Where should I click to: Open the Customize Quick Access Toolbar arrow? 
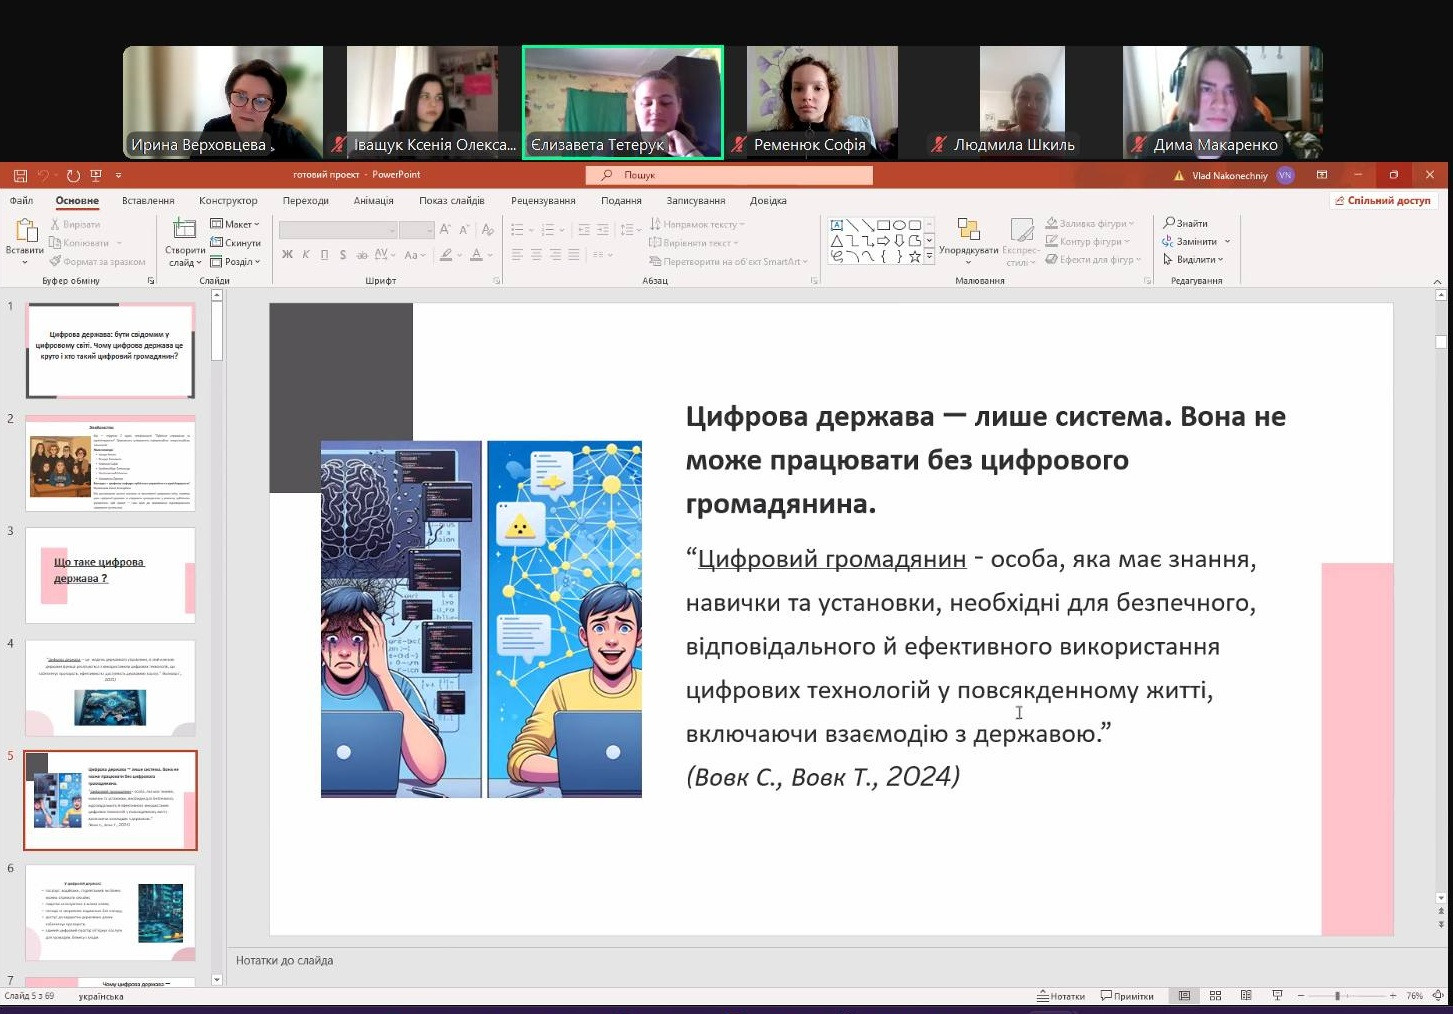click(118, 175)
